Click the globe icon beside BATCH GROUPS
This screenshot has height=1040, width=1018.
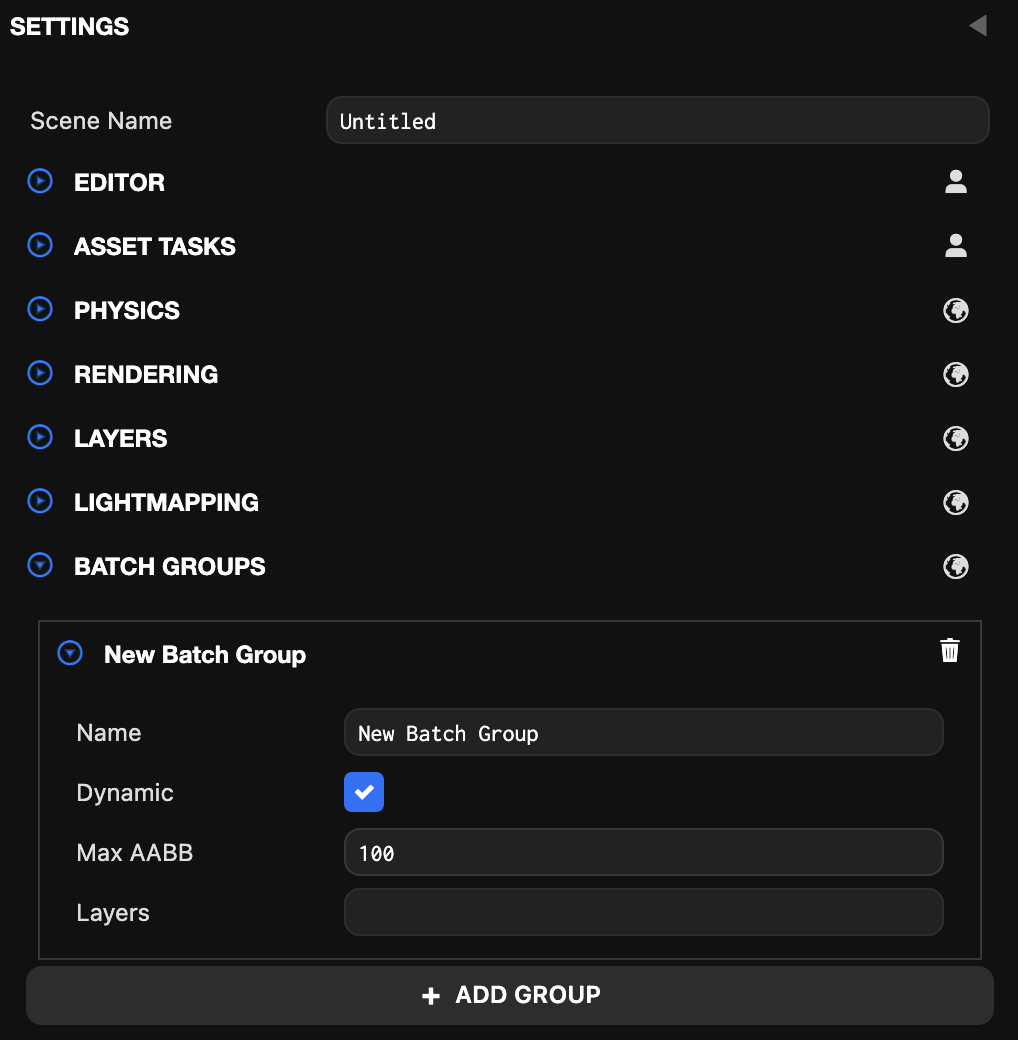click(x=956, y=566)
